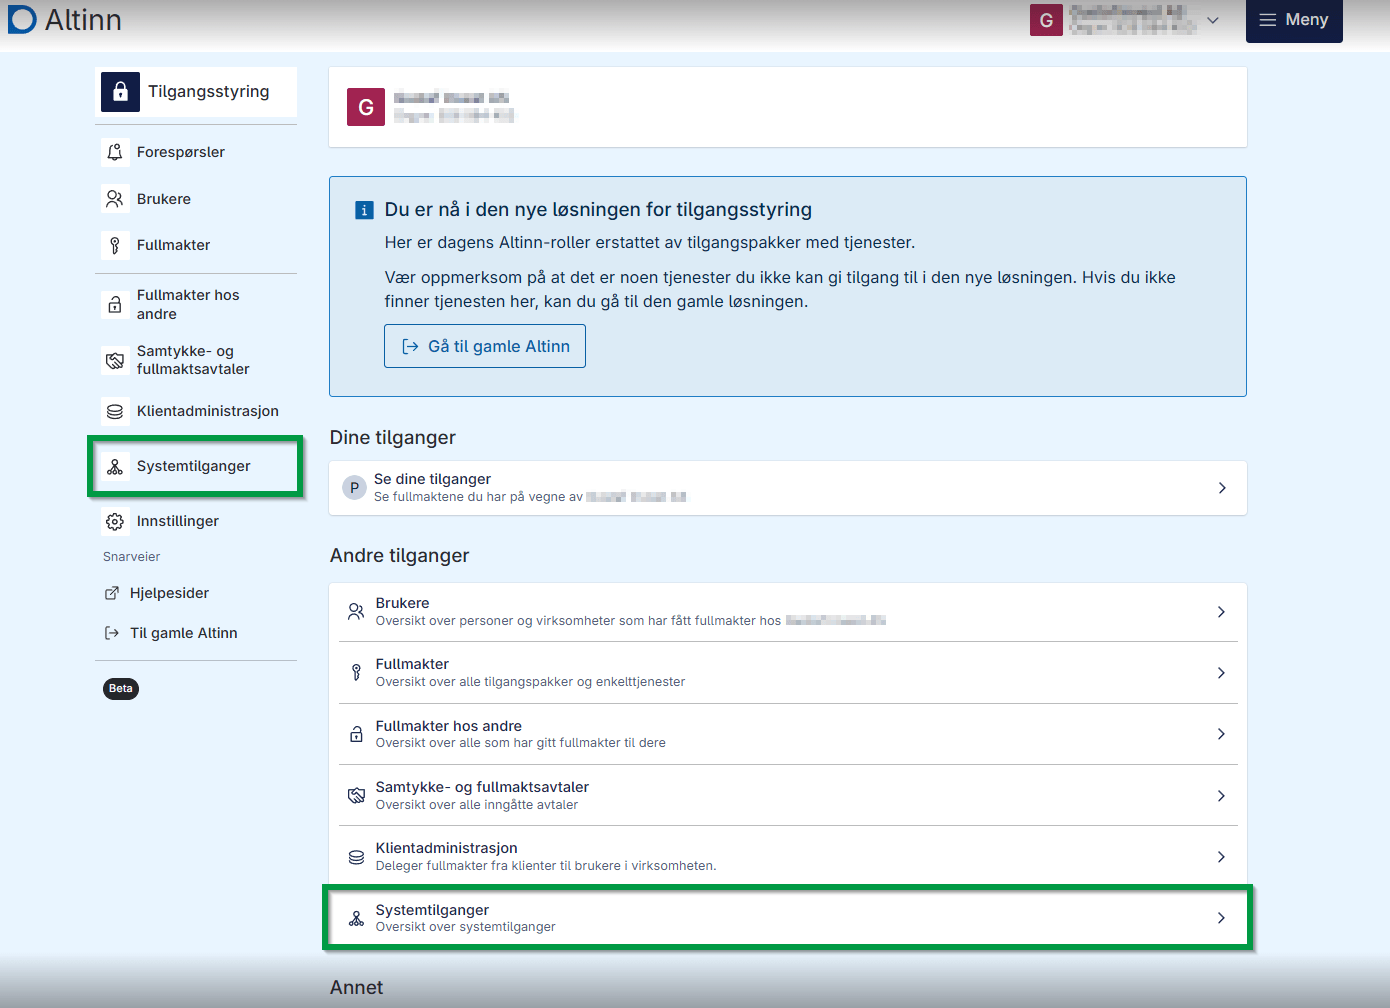
Task: Click the 'Dine tilganger' heading
Action: (393, 438)
